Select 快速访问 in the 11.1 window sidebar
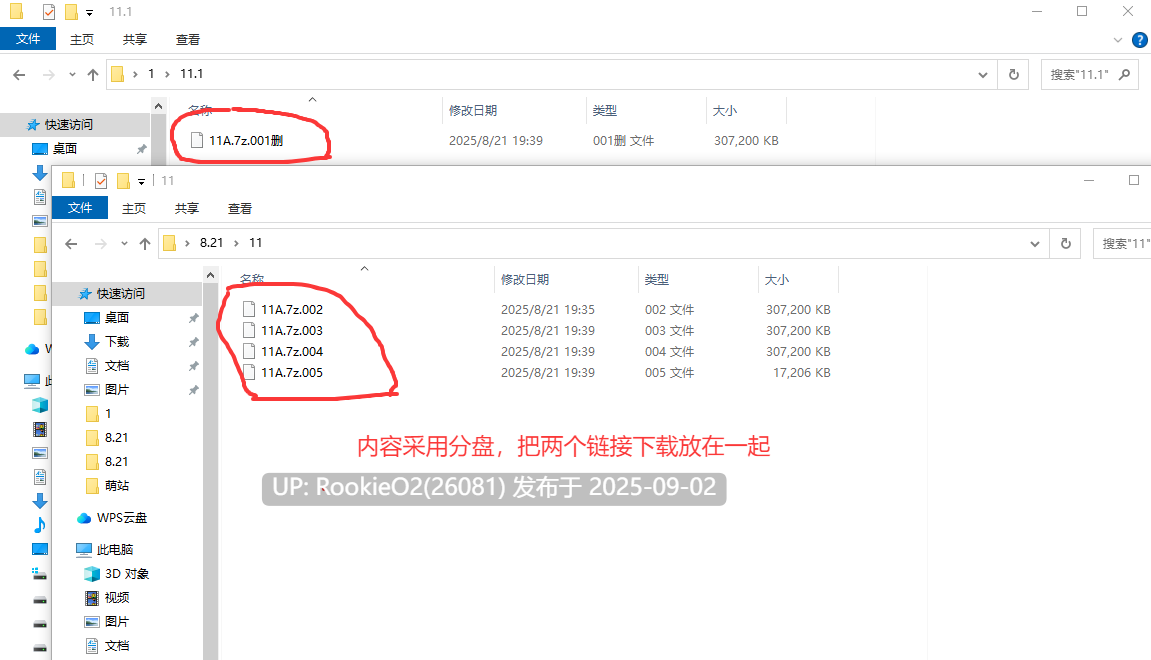This screenshot has width=1151, height=660. pos(69,125)
